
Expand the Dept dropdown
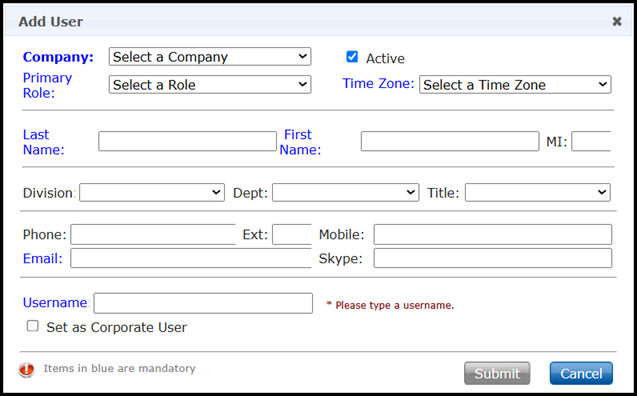pyautogui.click(x=345, y=193)
